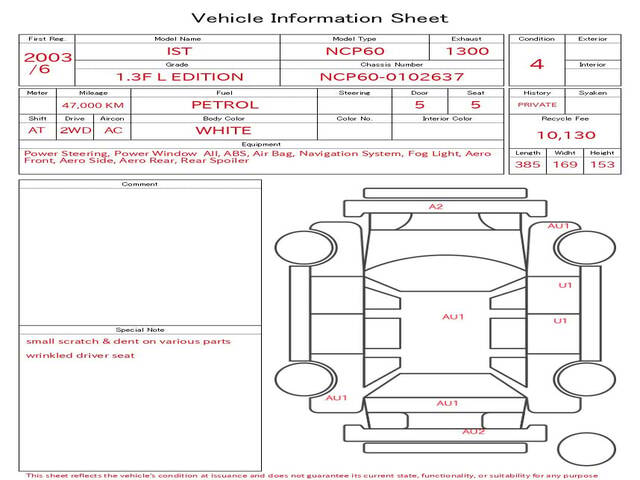
Task: Click the chassis number NCP60-0102637
Action: coord(391,76)
